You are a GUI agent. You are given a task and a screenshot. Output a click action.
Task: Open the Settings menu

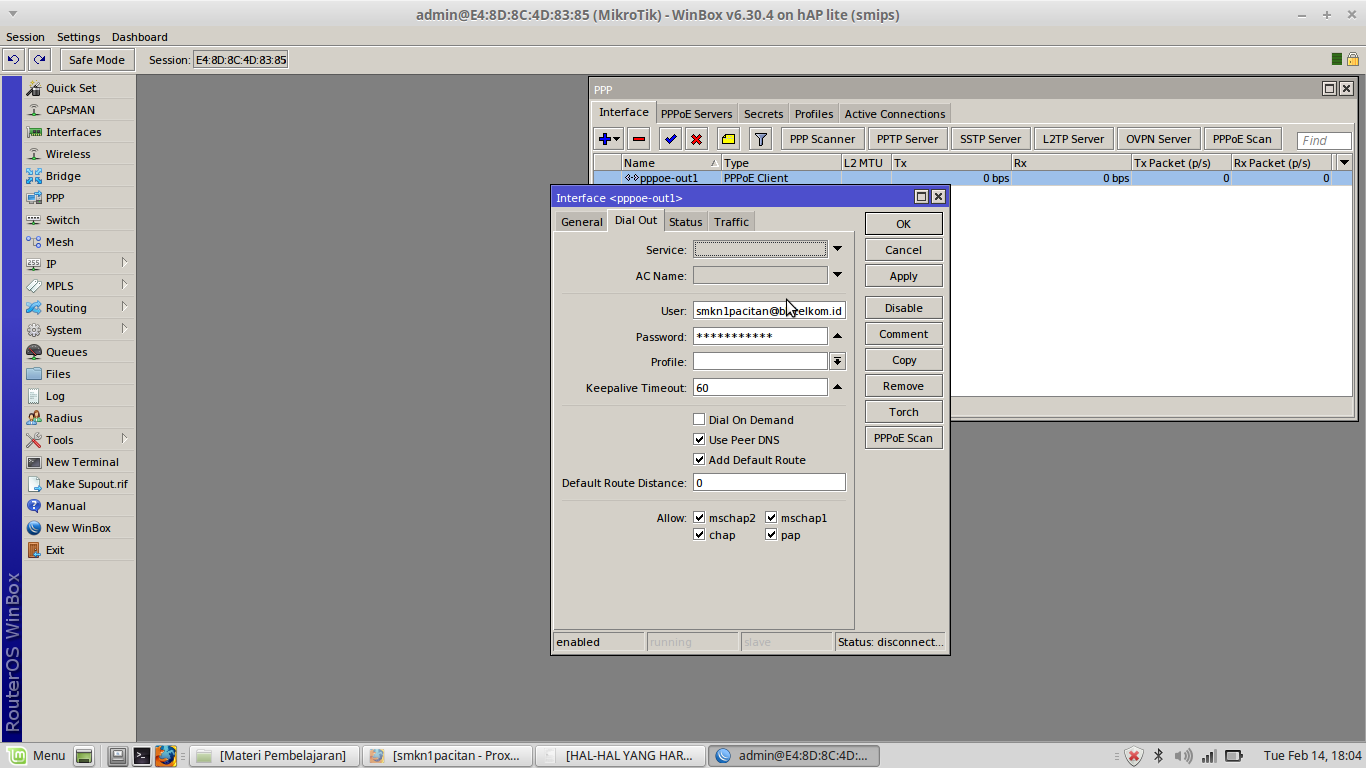coord(78,37)
